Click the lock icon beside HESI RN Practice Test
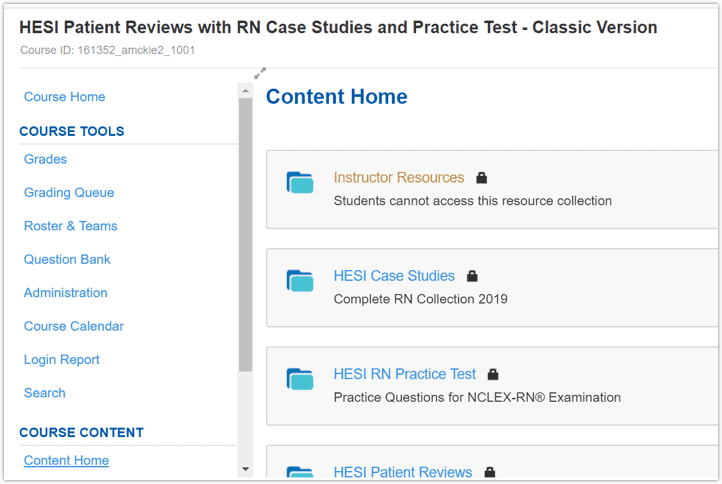This screenshot has height=484, width=722. pyautogui.click(x=493, y=375)
